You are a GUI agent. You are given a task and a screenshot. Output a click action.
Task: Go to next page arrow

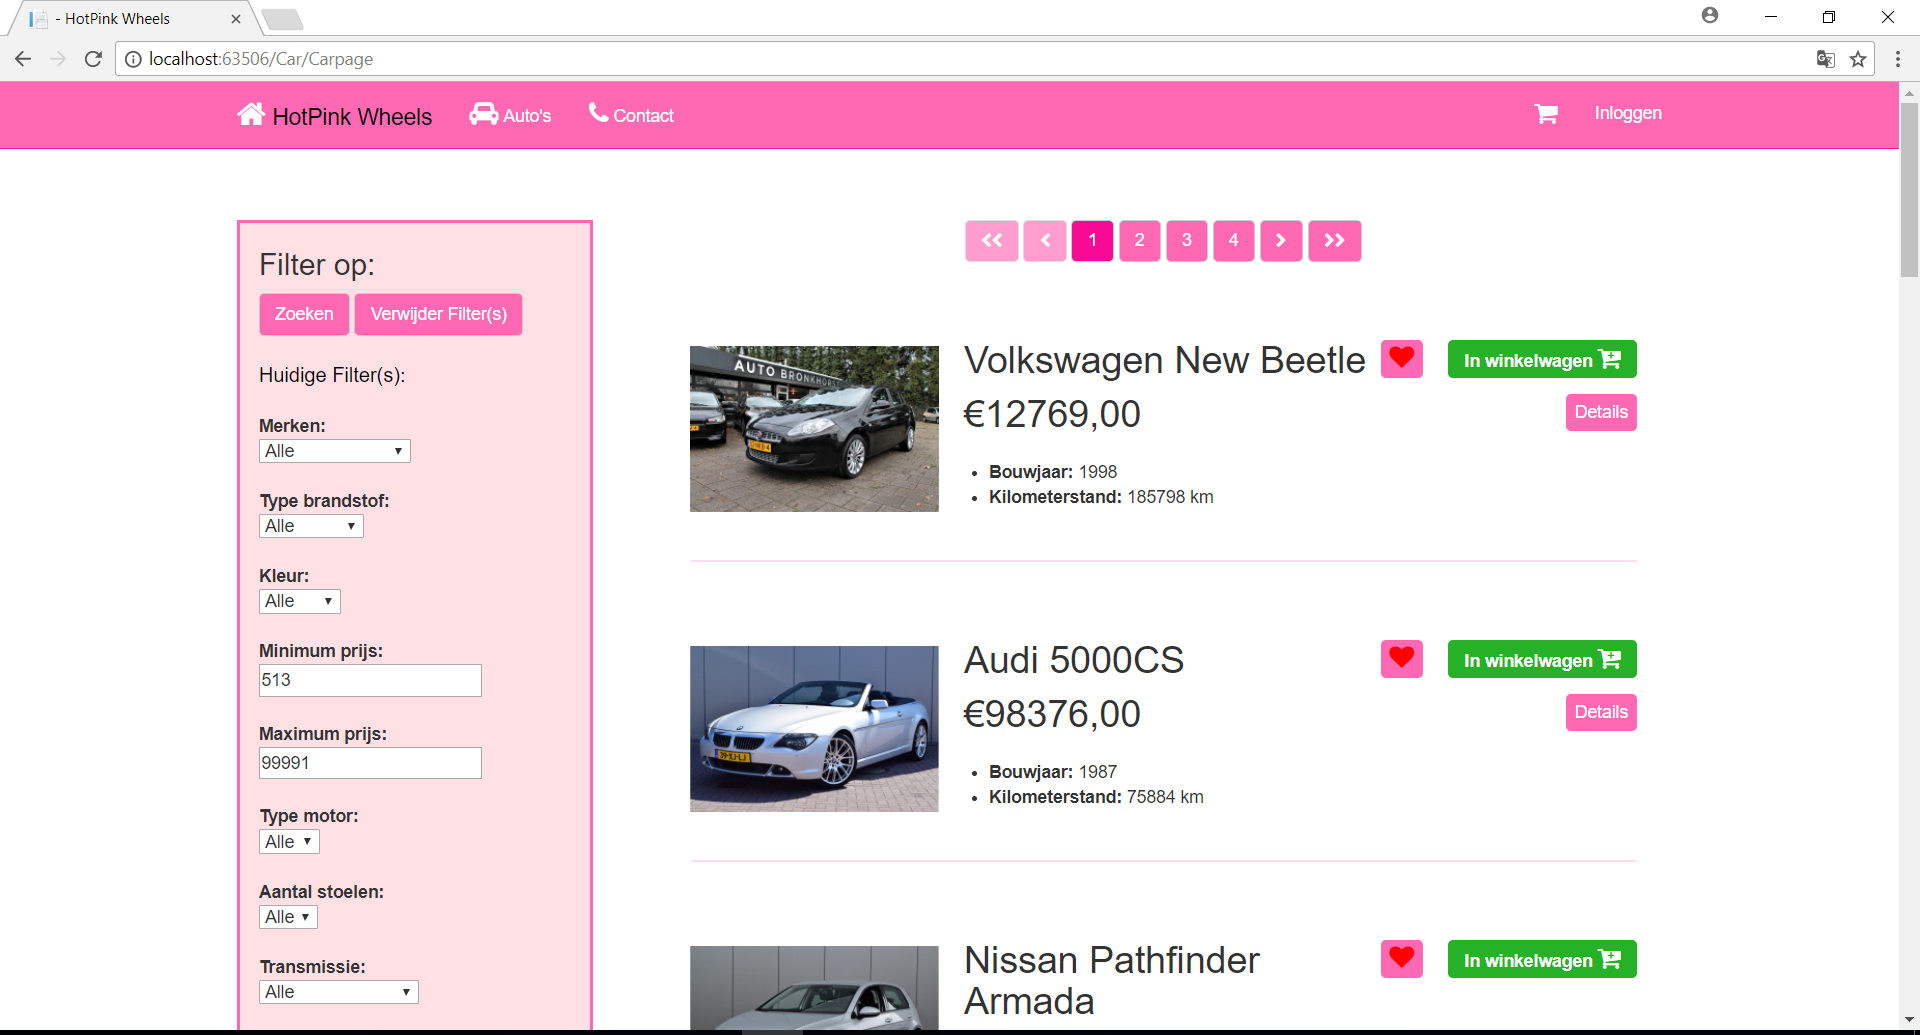point(1281,240)
